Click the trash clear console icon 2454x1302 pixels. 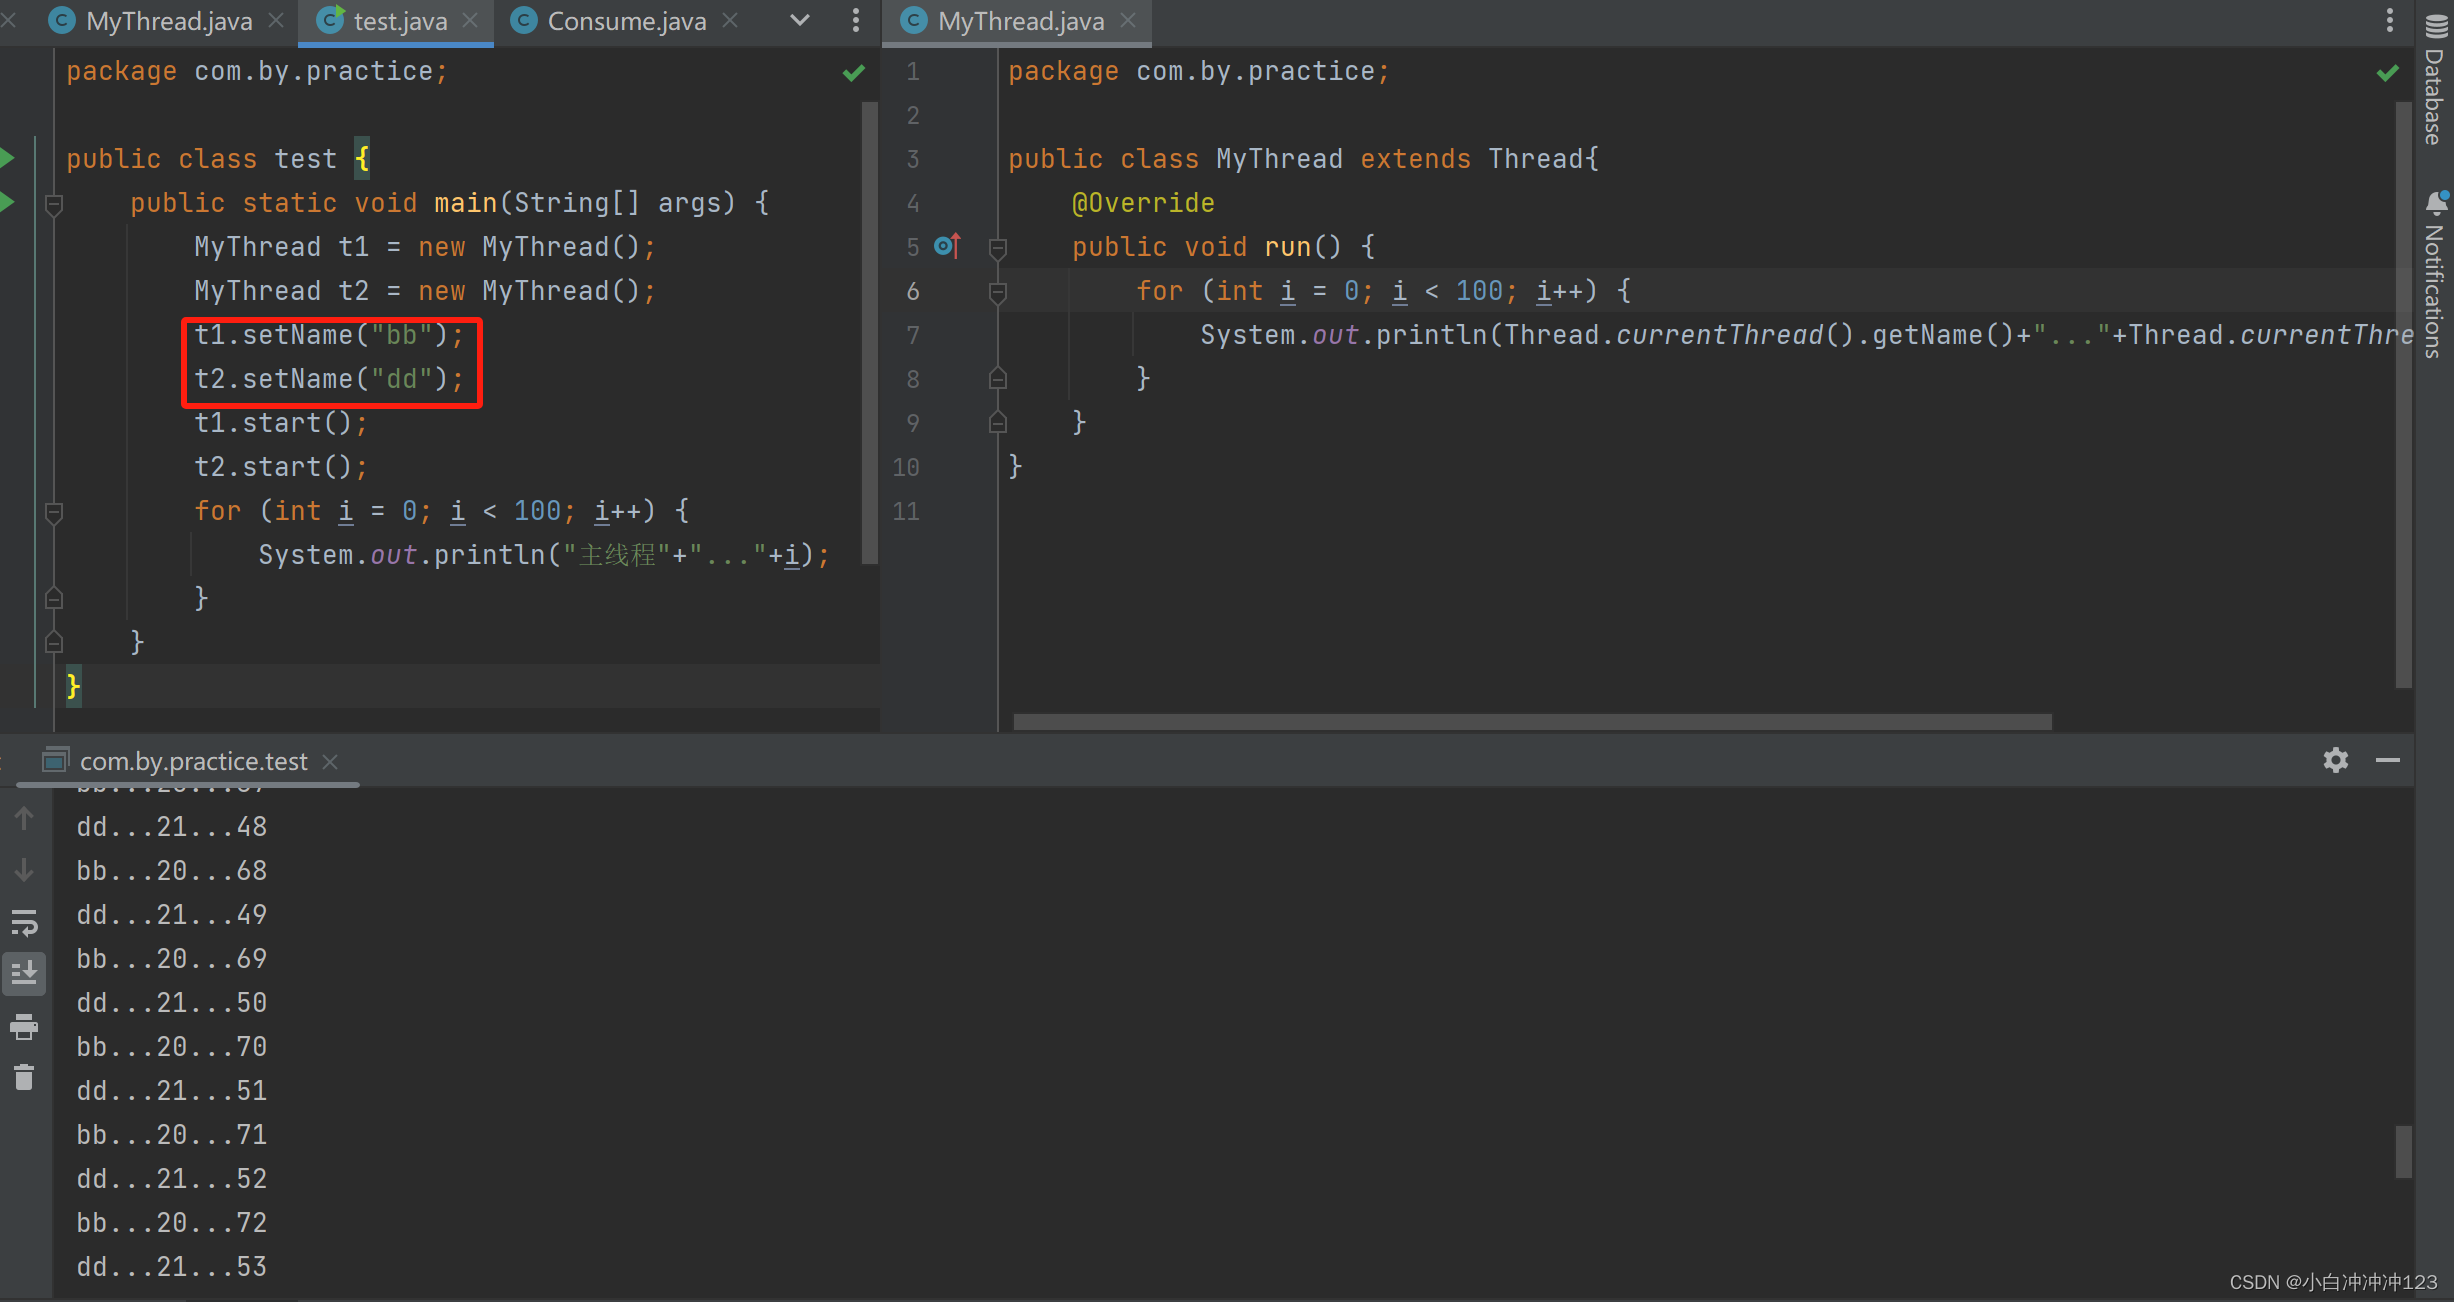(24, 1077)
